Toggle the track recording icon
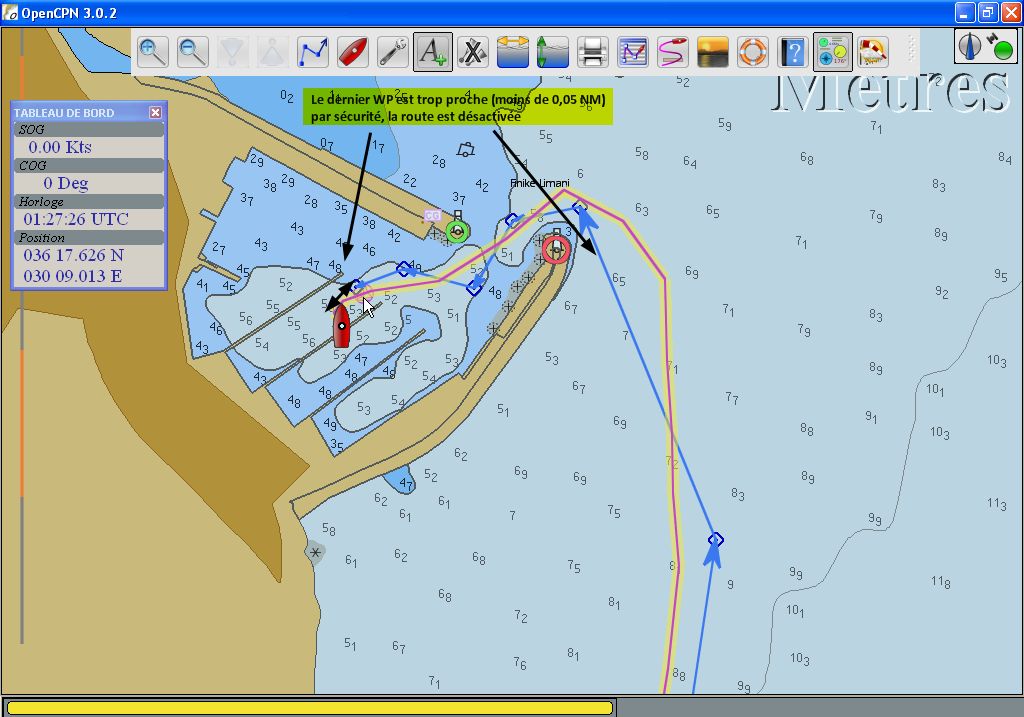Viewport: 1024px width, 717px height. coord(673,51)
